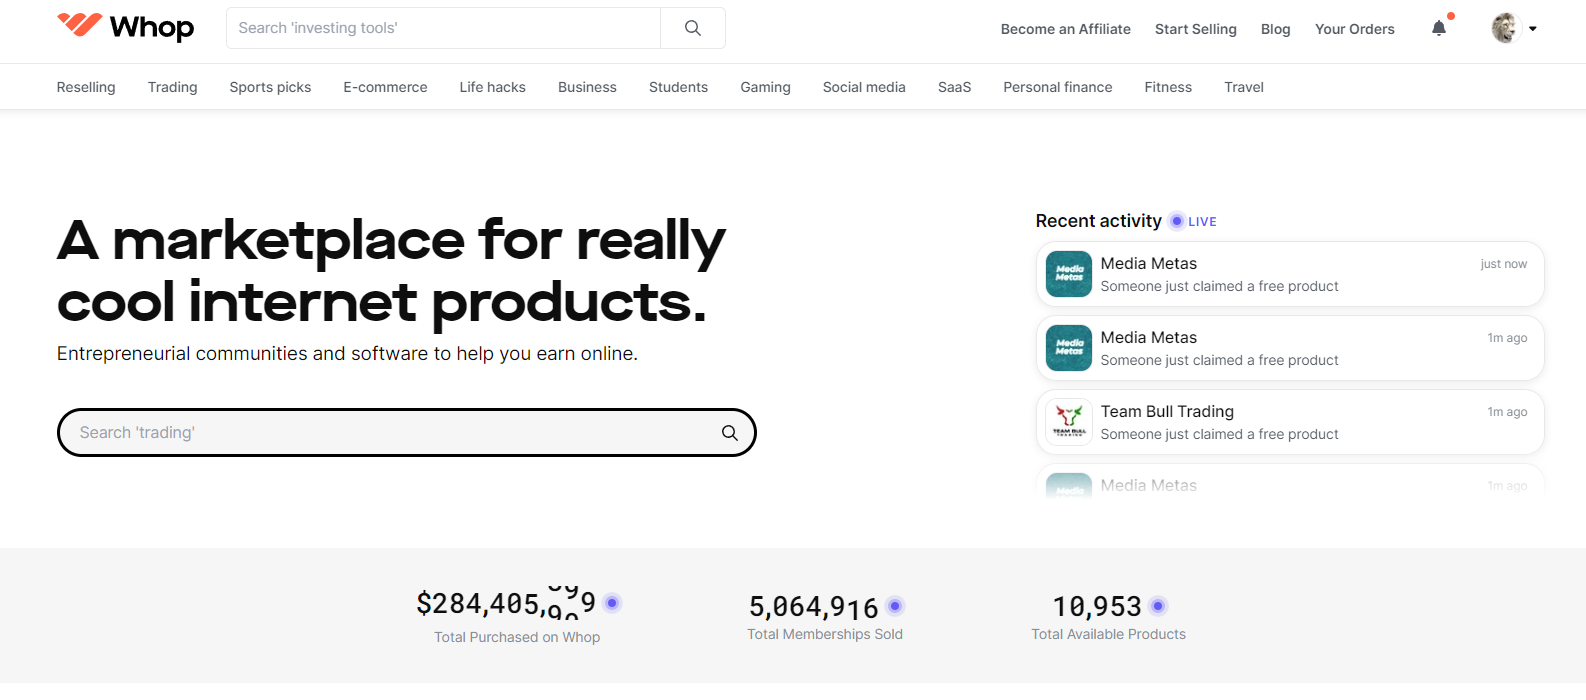The height and width of the screenshot is (700, 1586).
Task: Click the hero search magnifier icon
Action: [x=730, y=433]
